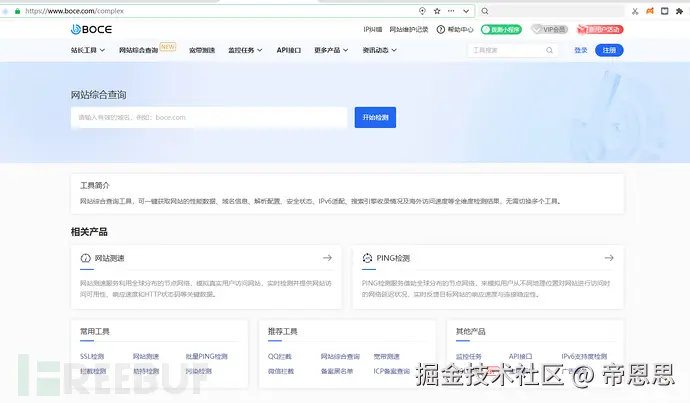This screenshot has height=403, width=690.
Task: Expand the address bar down chevron
Action: [466, 11]
